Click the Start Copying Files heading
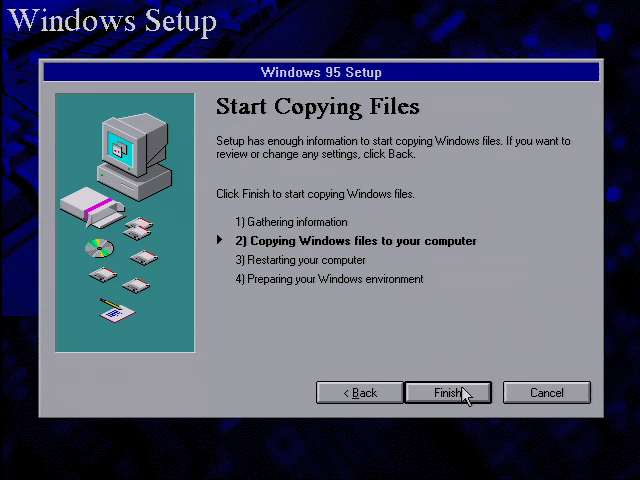 click(318, 107)
